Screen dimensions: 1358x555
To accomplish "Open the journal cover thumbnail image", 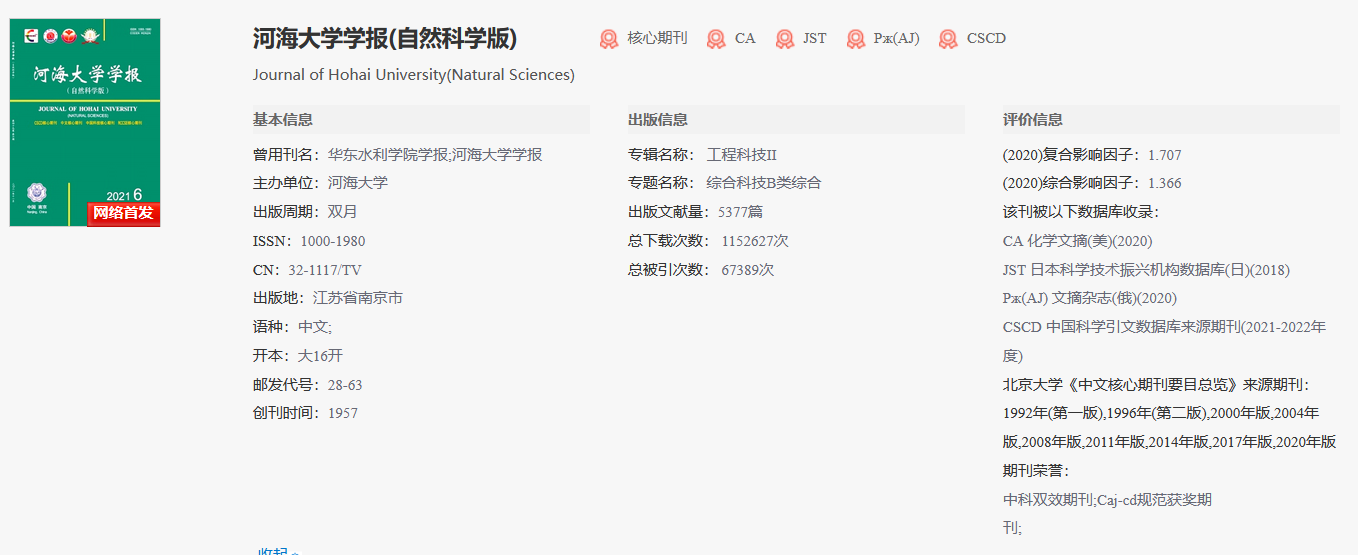I will tap(85, 123).
